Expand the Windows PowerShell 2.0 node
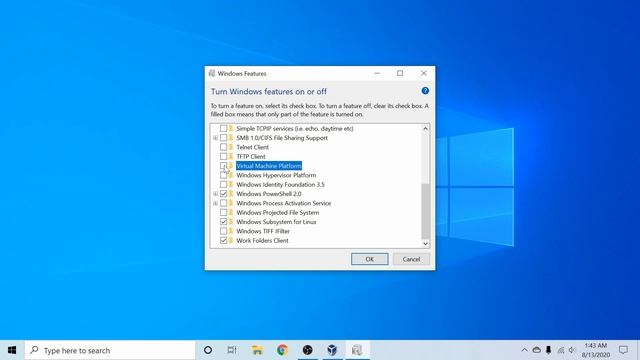640x360 pixels. tap(216, 194)
